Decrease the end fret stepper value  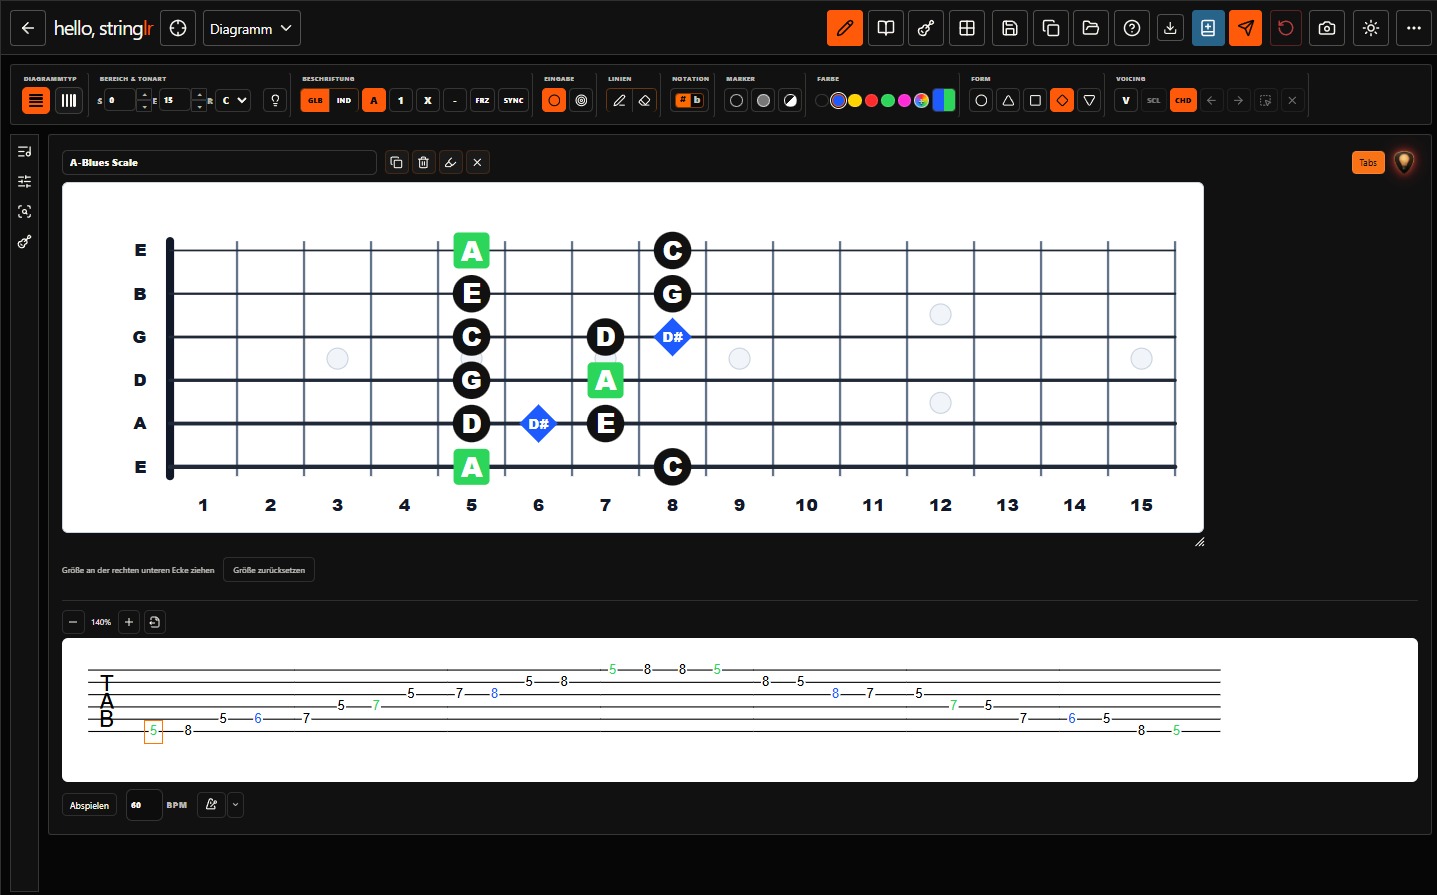199,106
